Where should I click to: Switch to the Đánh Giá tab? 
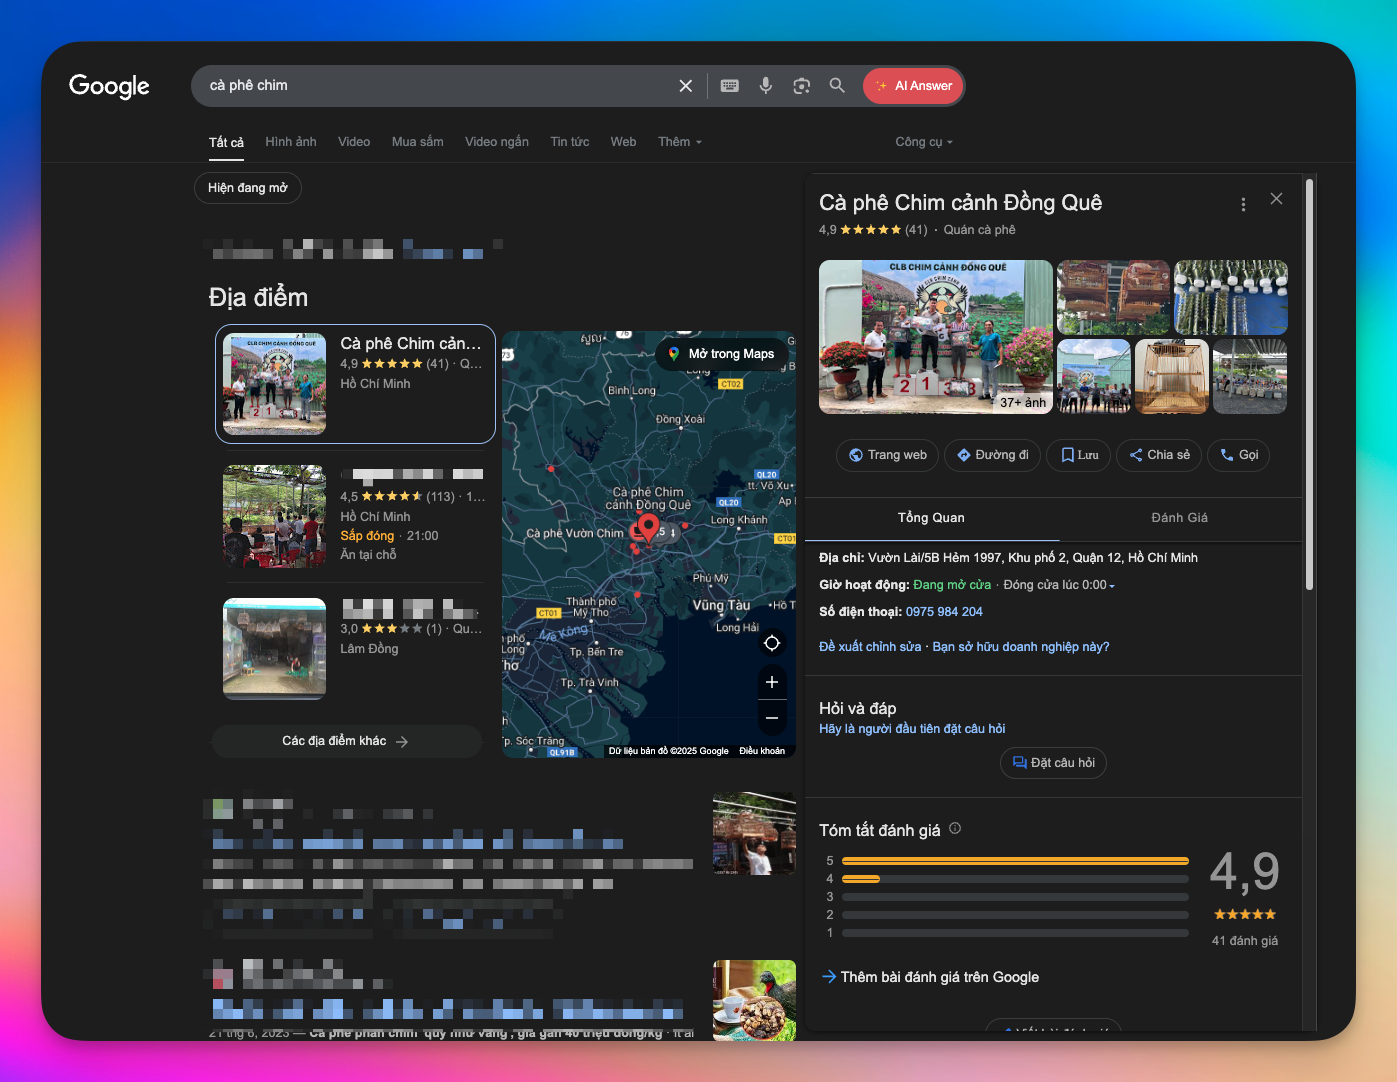[x=1179, y=518]
